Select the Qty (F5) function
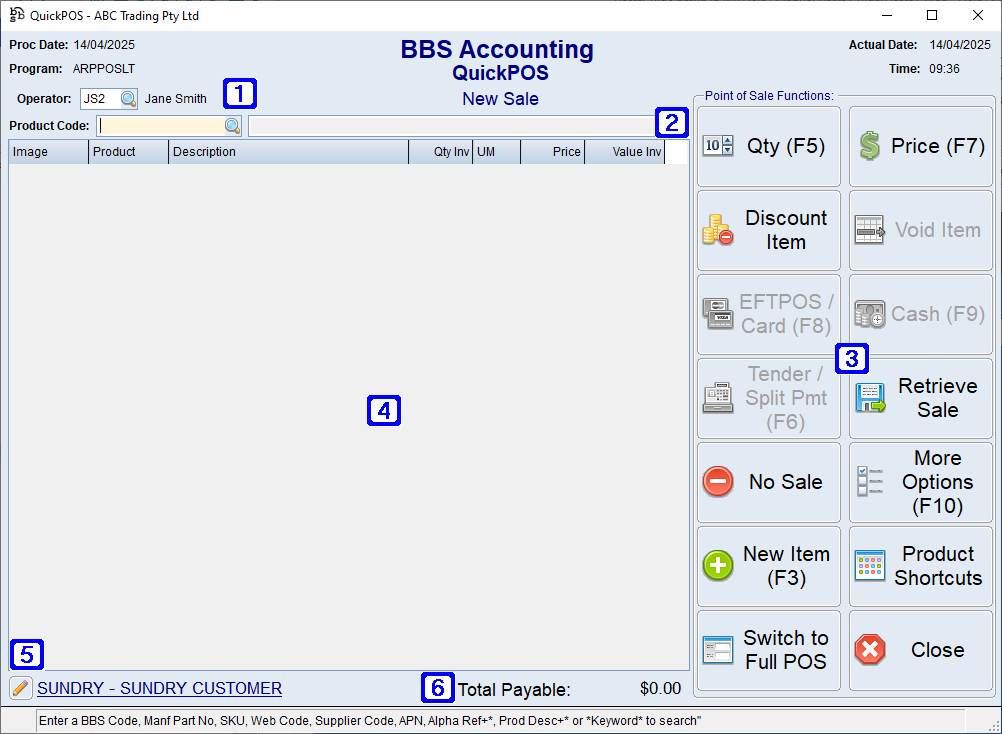The image size is (1002, 734). pyautogui.click(x=768, y=145)
